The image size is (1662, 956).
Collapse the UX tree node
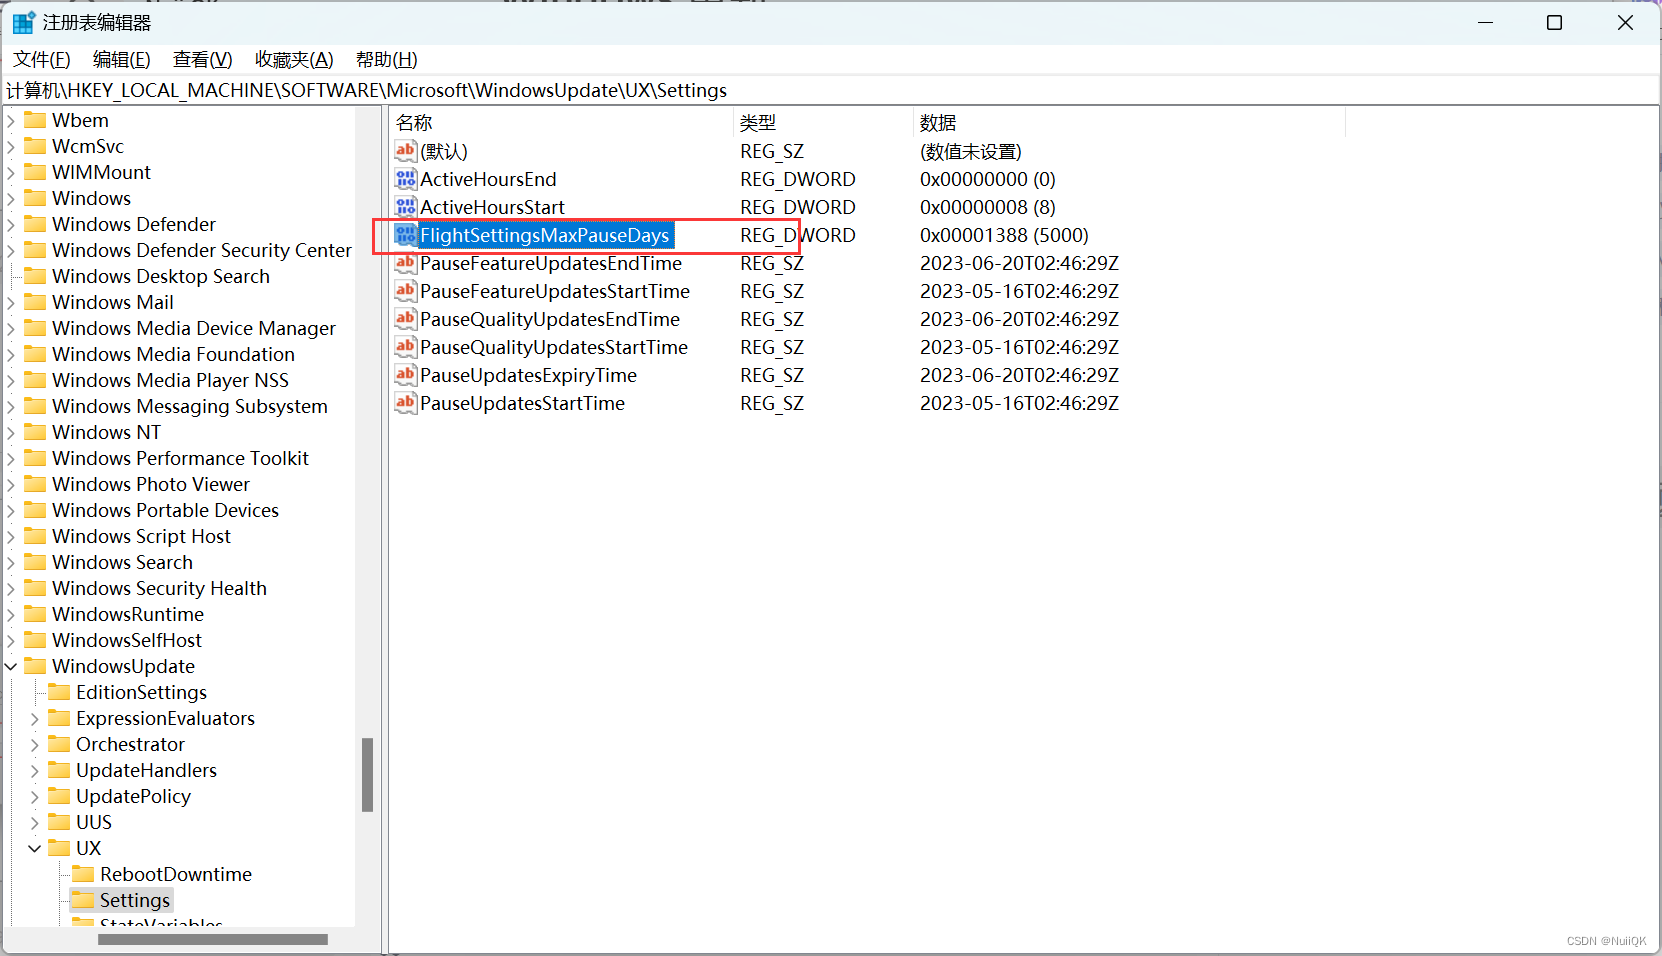click(35, 848)
